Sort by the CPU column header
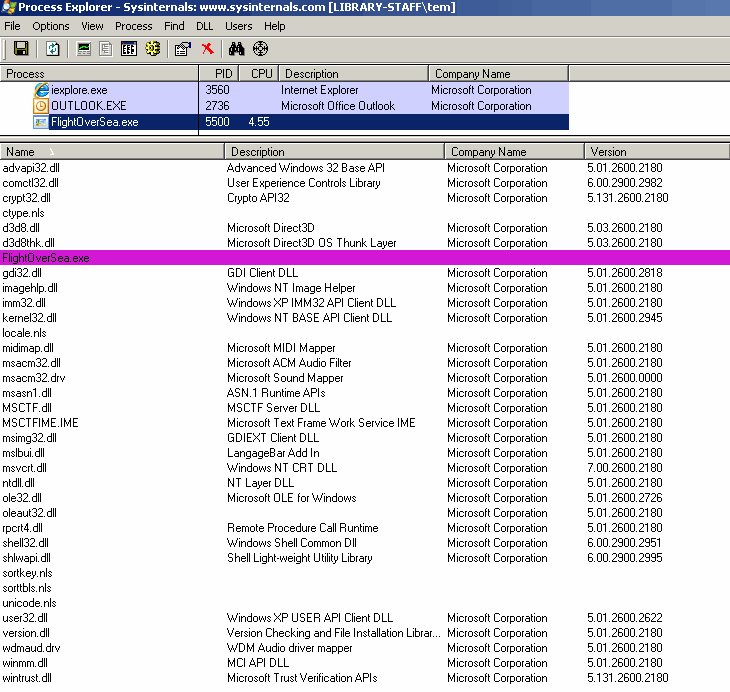Screen dimensions: 730x692 (259, 74)
